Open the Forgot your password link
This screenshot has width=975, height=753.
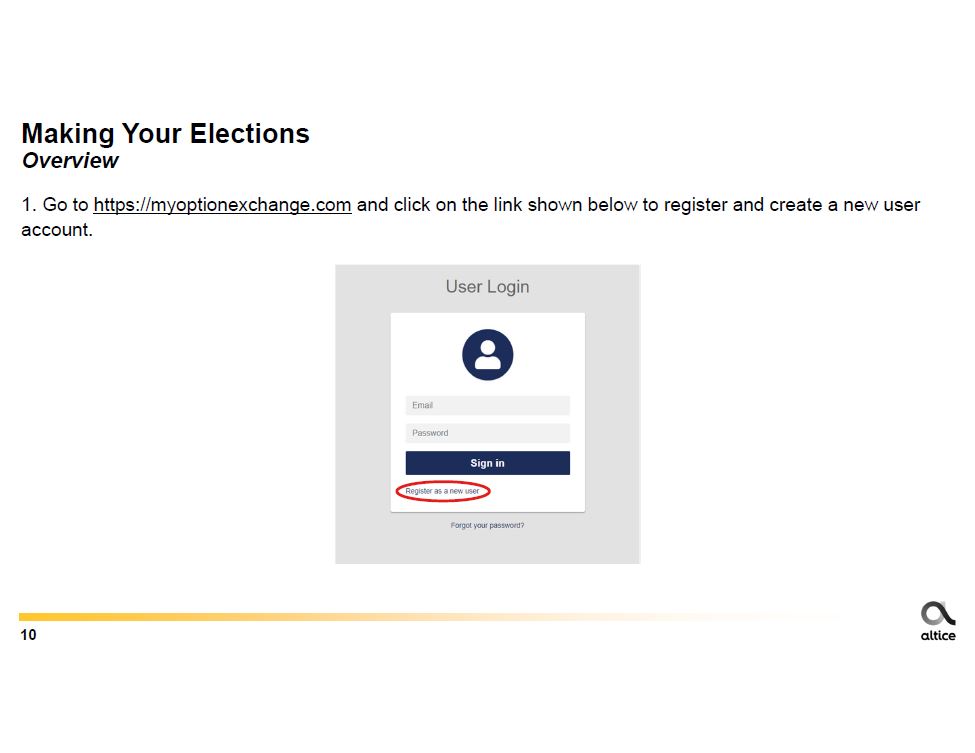click(x=487, y=525)
